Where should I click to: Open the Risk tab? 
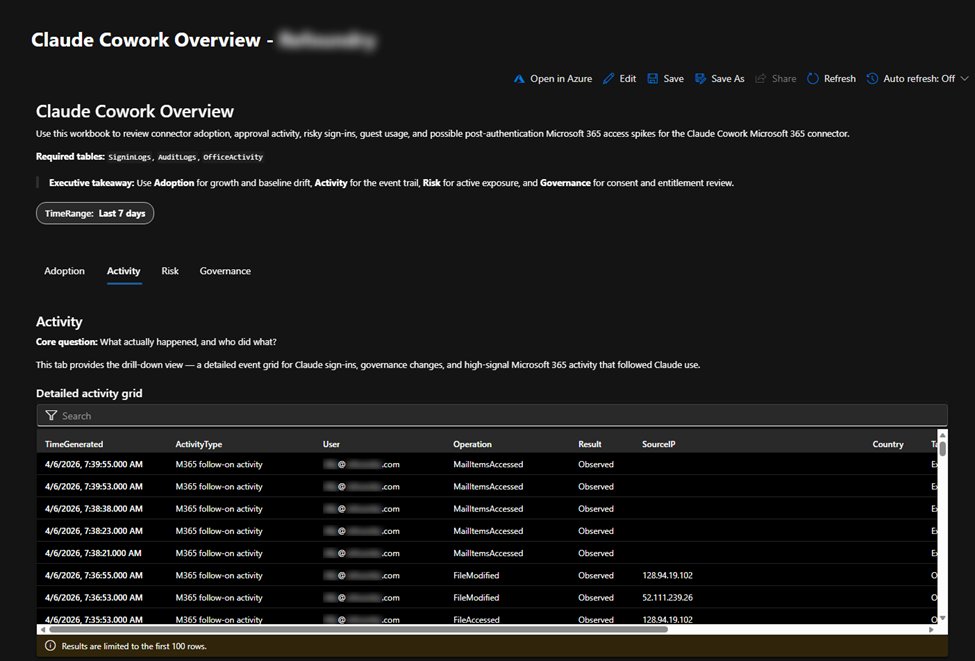(170, 271)
